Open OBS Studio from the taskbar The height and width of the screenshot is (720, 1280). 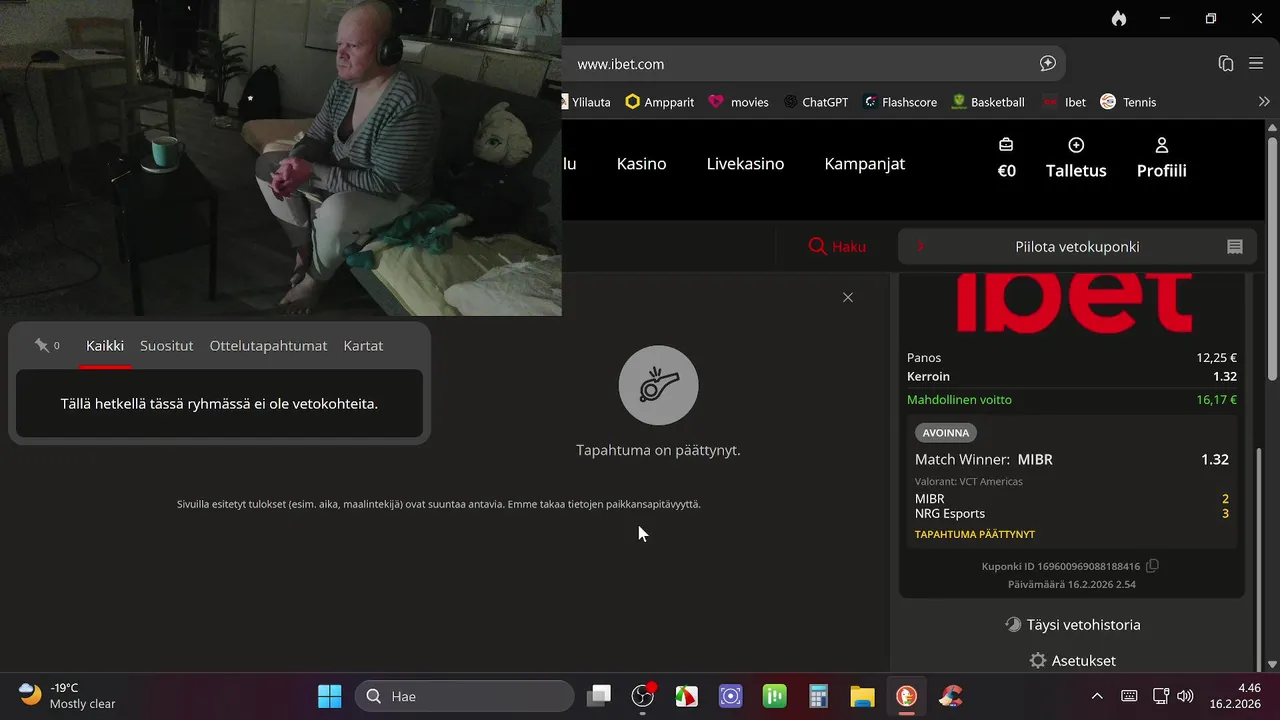pos(643,696)
